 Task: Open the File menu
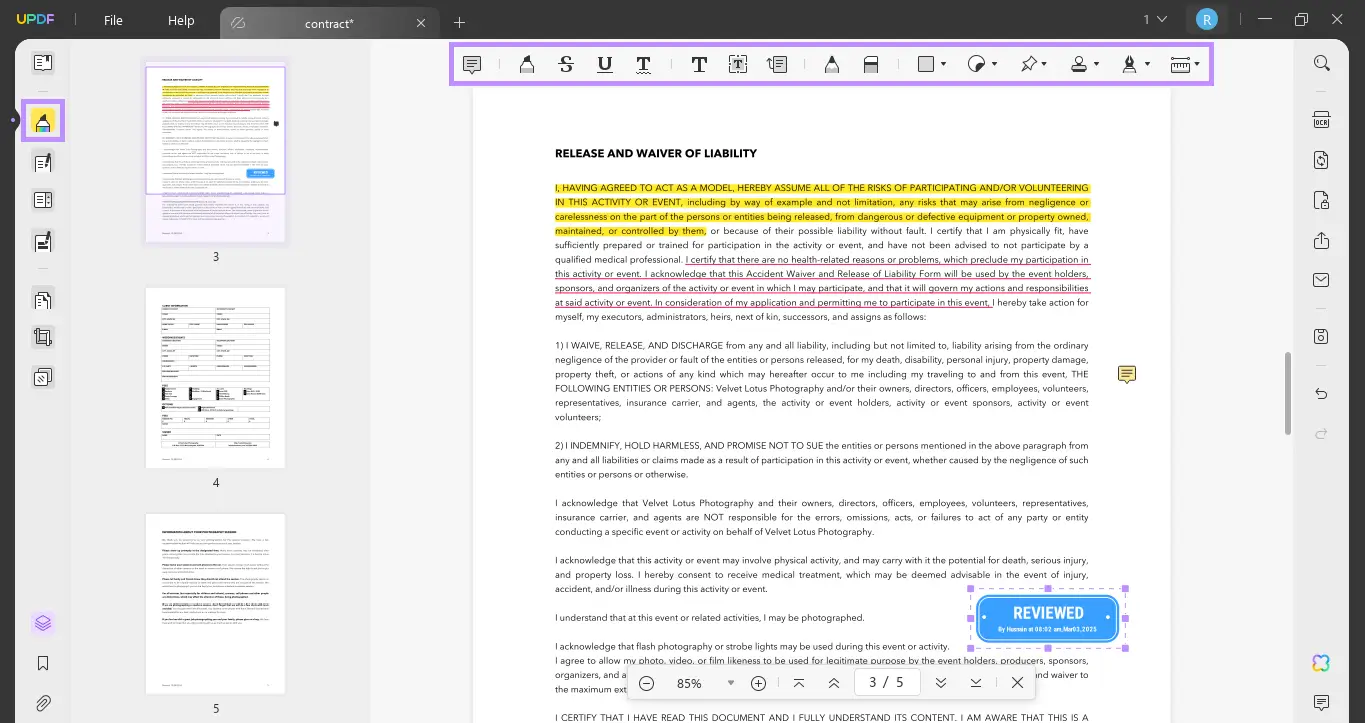click(x=113, y=21)
